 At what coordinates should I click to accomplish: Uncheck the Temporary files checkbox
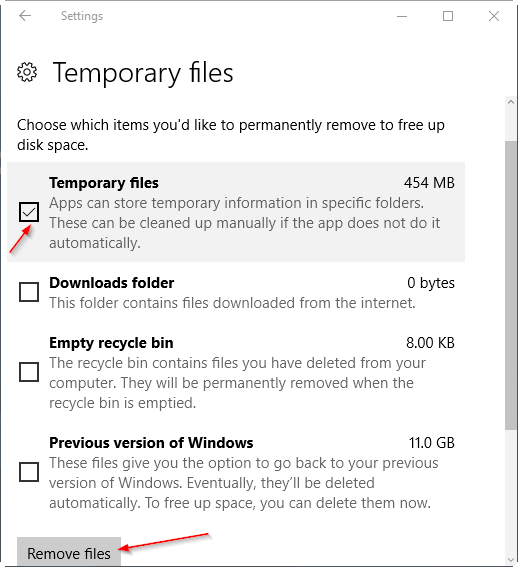tap(29, 212)
